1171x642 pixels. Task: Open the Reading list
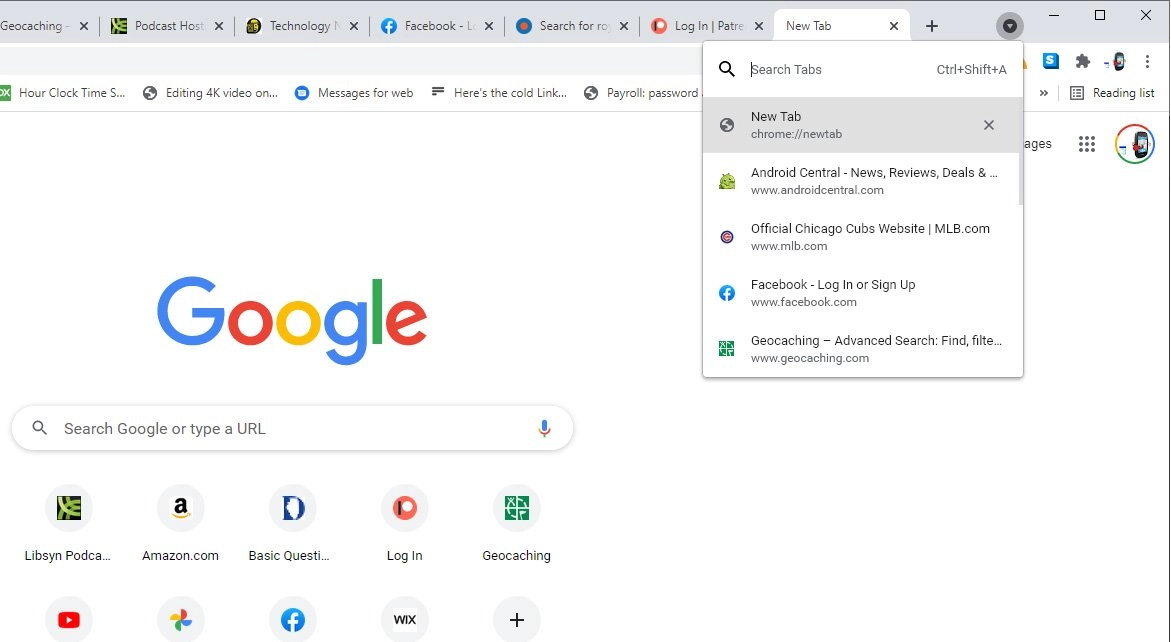coord(1113,93)
